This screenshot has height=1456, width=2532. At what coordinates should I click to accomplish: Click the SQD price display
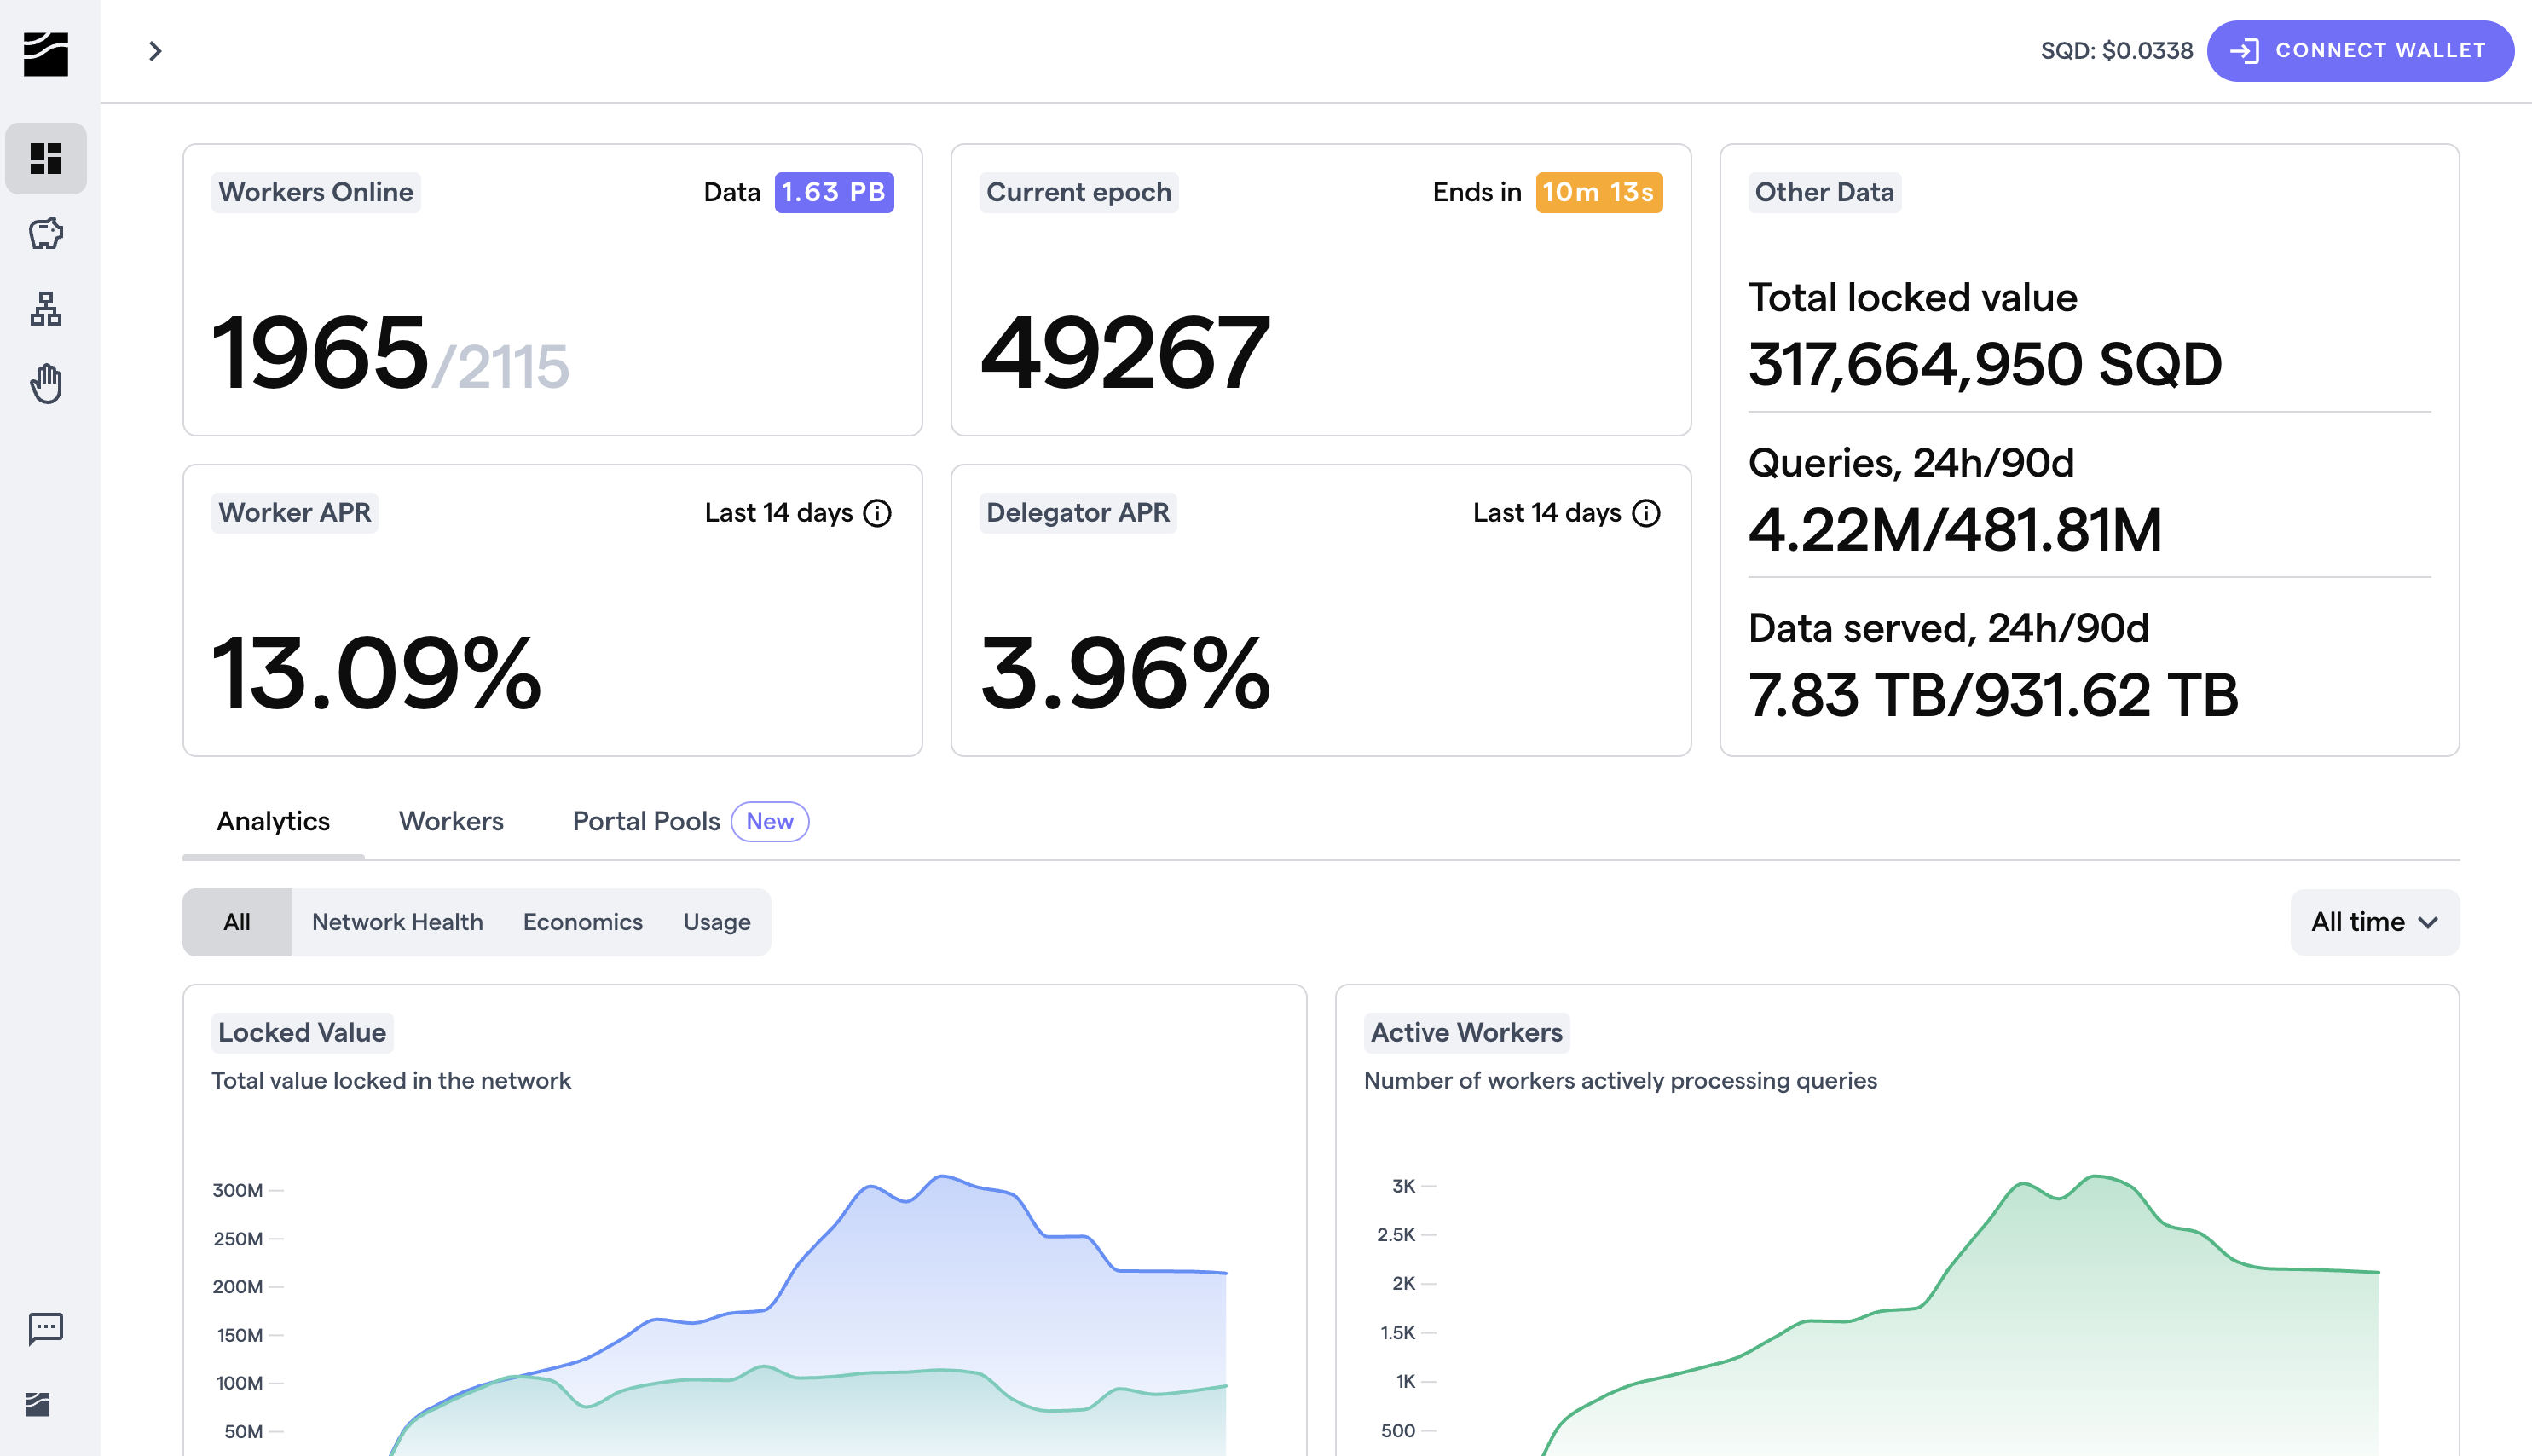coord(2116,50)
